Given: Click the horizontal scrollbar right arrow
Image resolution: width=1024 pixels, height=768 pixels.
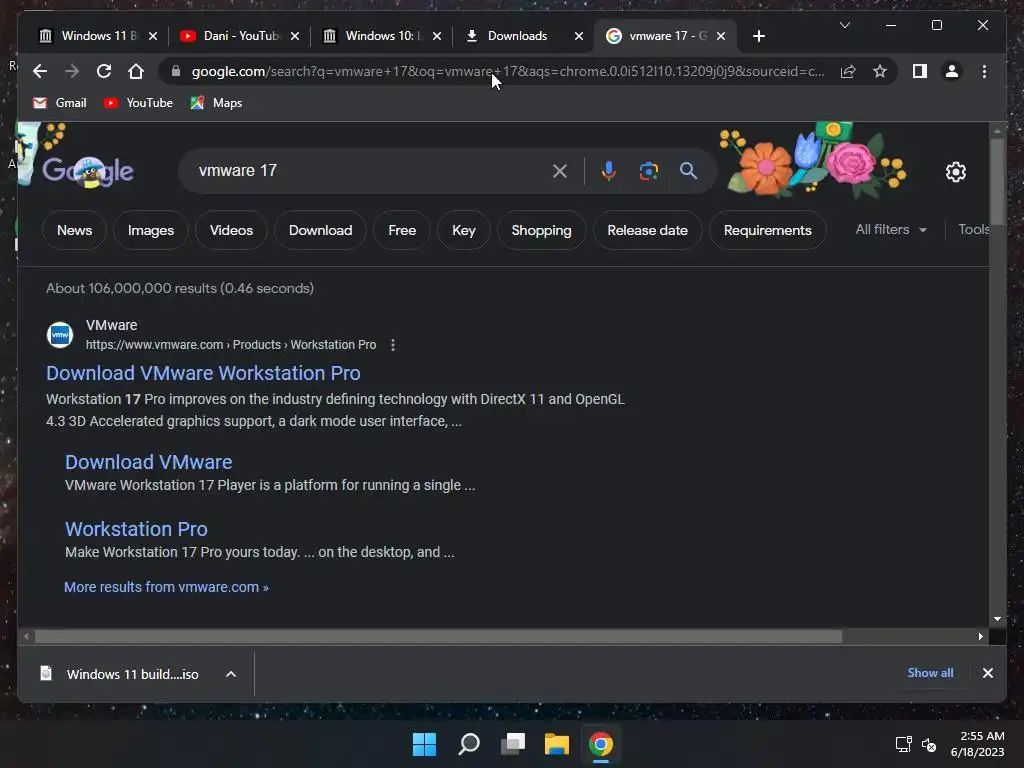Looking at the screenshot, I should pyautogui.click(x=980, y=636).
